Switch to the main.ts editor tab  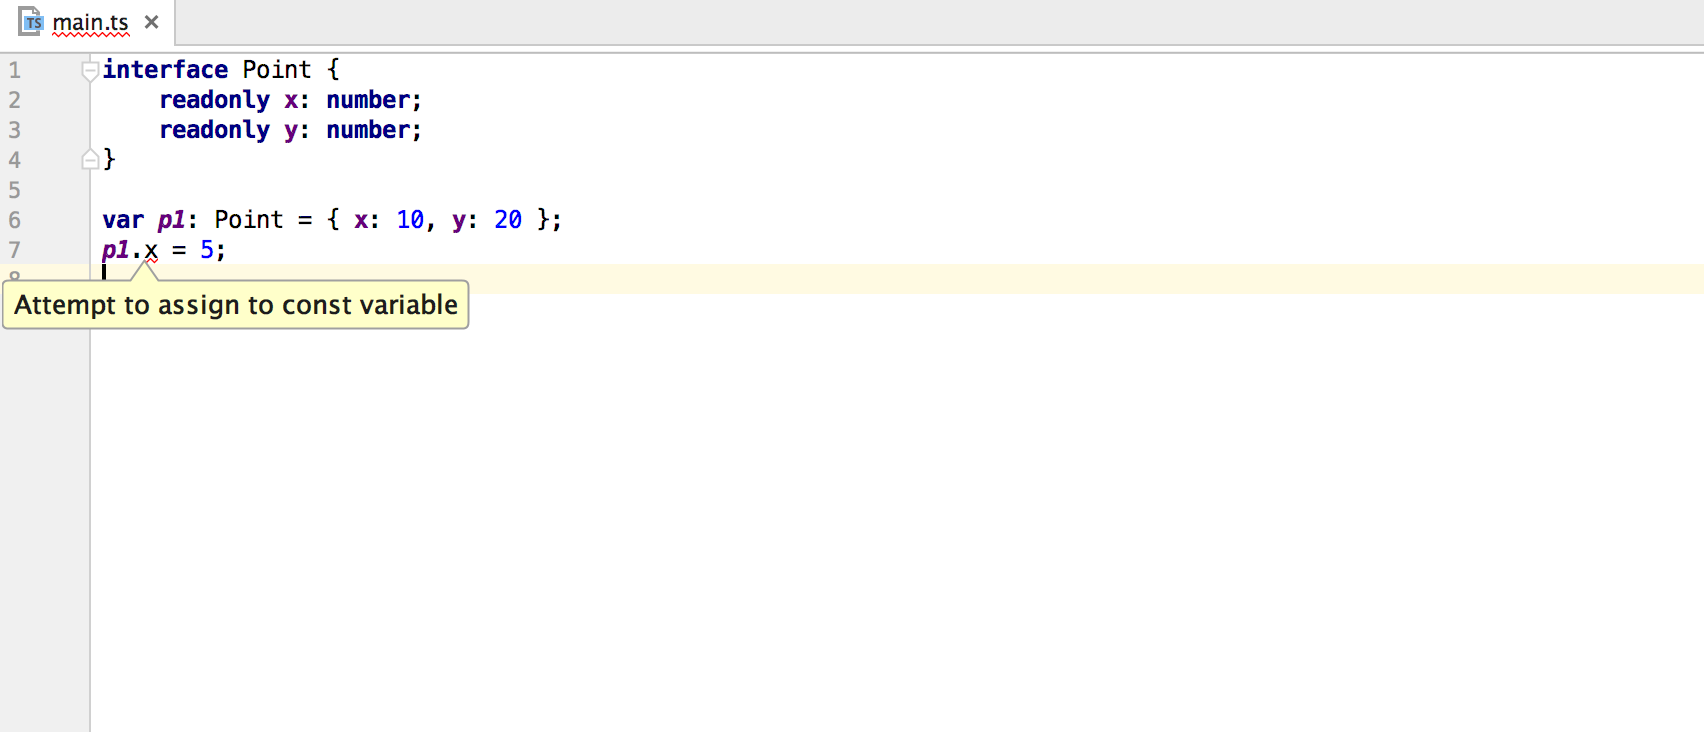click(x=90, y=22)
